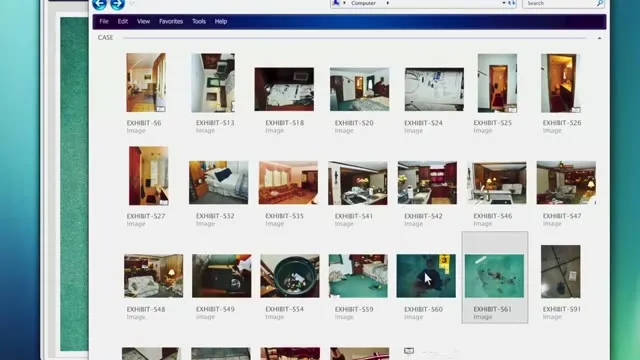Click the search magnifier icon
Screen dimensions: 640x360
[x=600, y=3]
